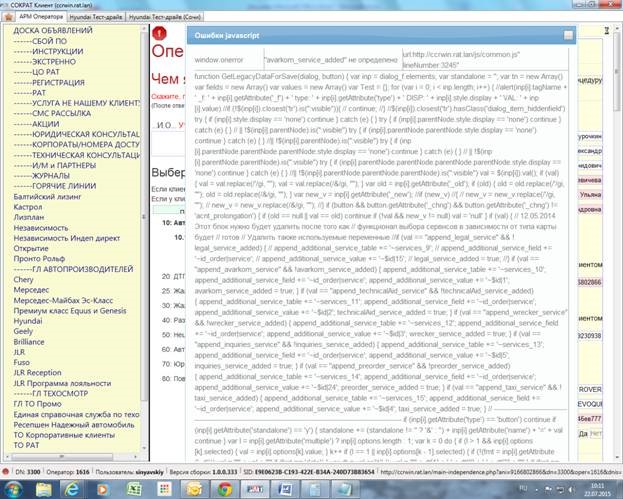Viewport: 623px width, 499px height.
Task: Select Мерседес in the brand list
Action: pos(32,287)
